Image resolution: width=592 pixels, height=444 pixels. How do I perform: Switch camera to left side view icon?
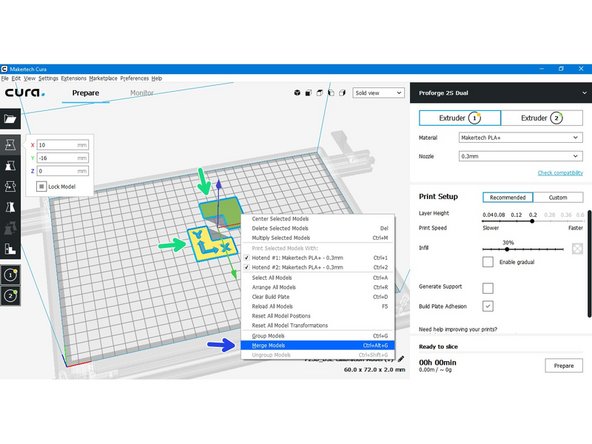[331, 93]
